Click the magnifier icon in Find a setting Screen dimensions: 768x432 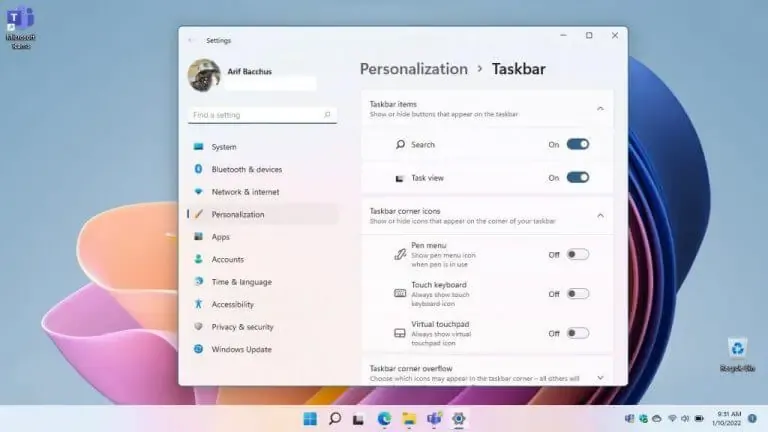[x=327, y=115]
